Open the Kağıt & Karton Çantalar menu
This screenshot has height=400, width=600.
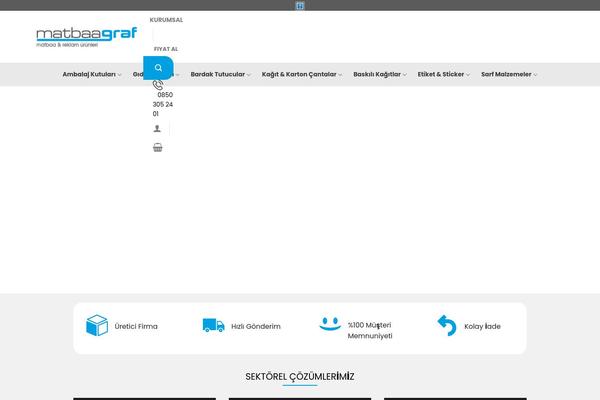pyautogui.click(x=299, y=74)
